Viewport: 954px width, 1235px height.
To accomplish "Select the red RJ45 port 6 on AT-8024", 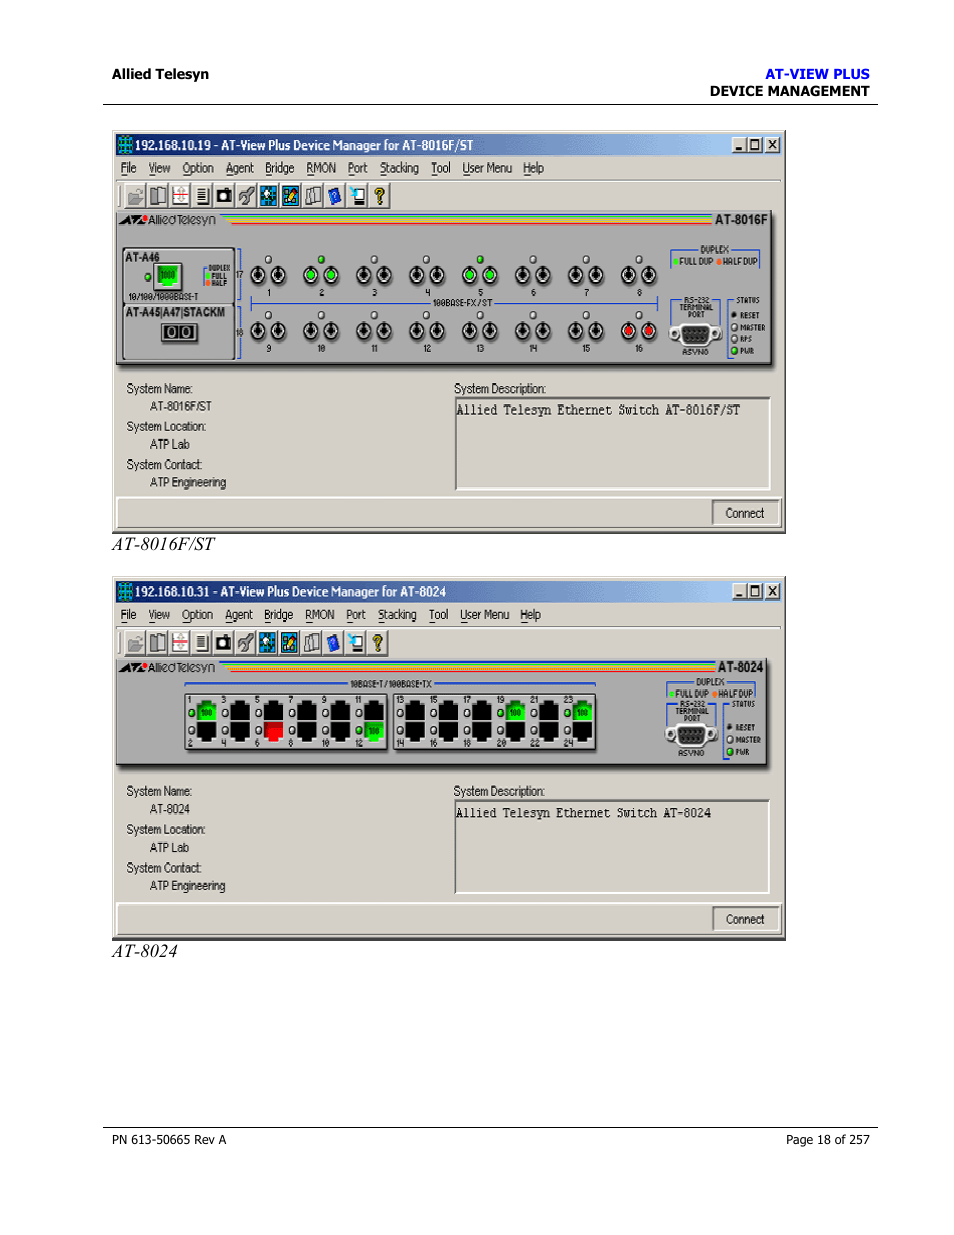I will click(274, 731).
